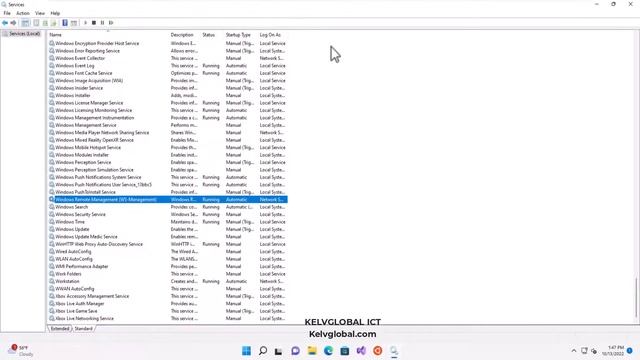Select the Windows Security Service row

click(168, 214)
